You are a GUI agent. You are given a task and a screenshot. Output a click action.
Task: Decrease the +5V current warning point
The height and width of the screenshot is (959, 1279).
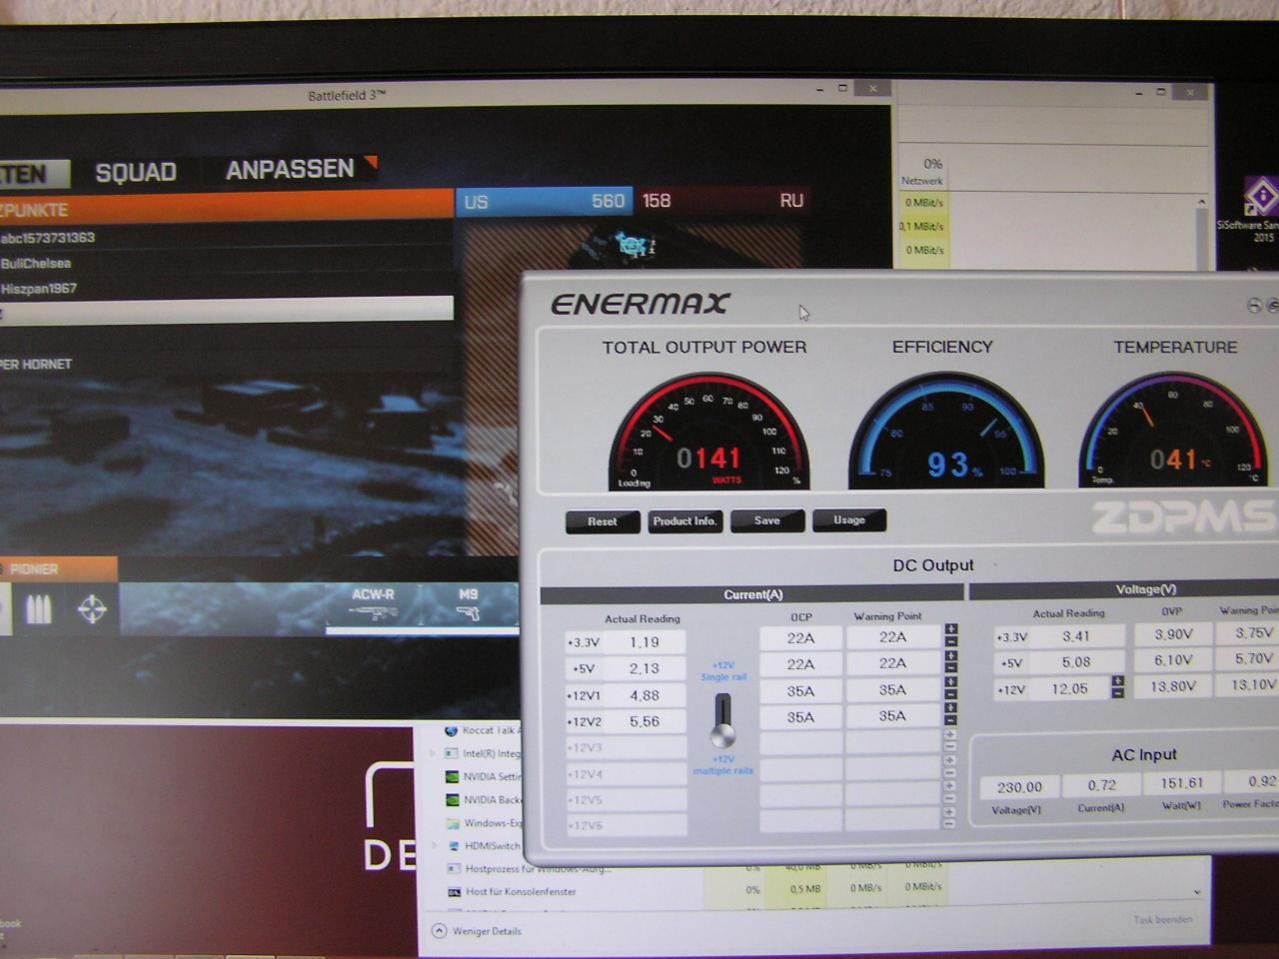tap(950, 668)
